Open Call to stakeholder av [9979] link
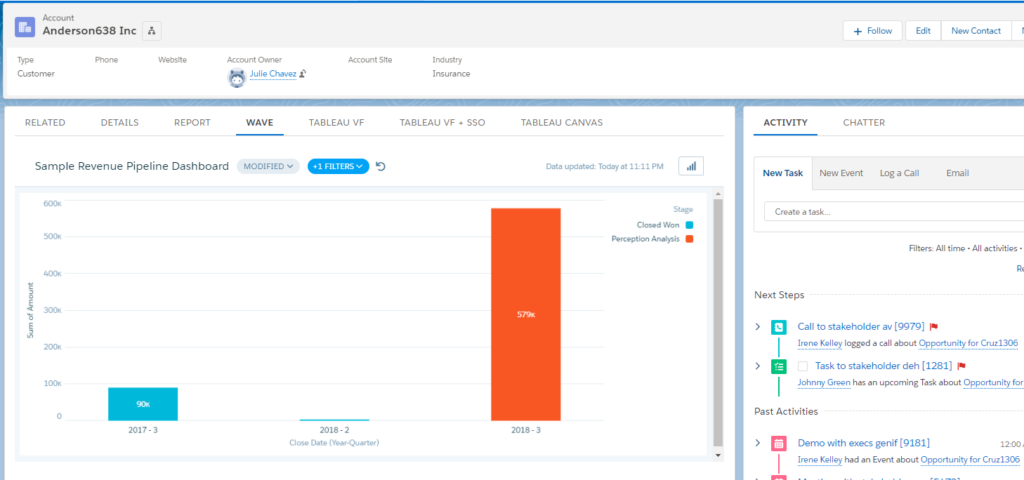Image resolution: width=1024 pixels, height=480 pixels. point(861,327)
